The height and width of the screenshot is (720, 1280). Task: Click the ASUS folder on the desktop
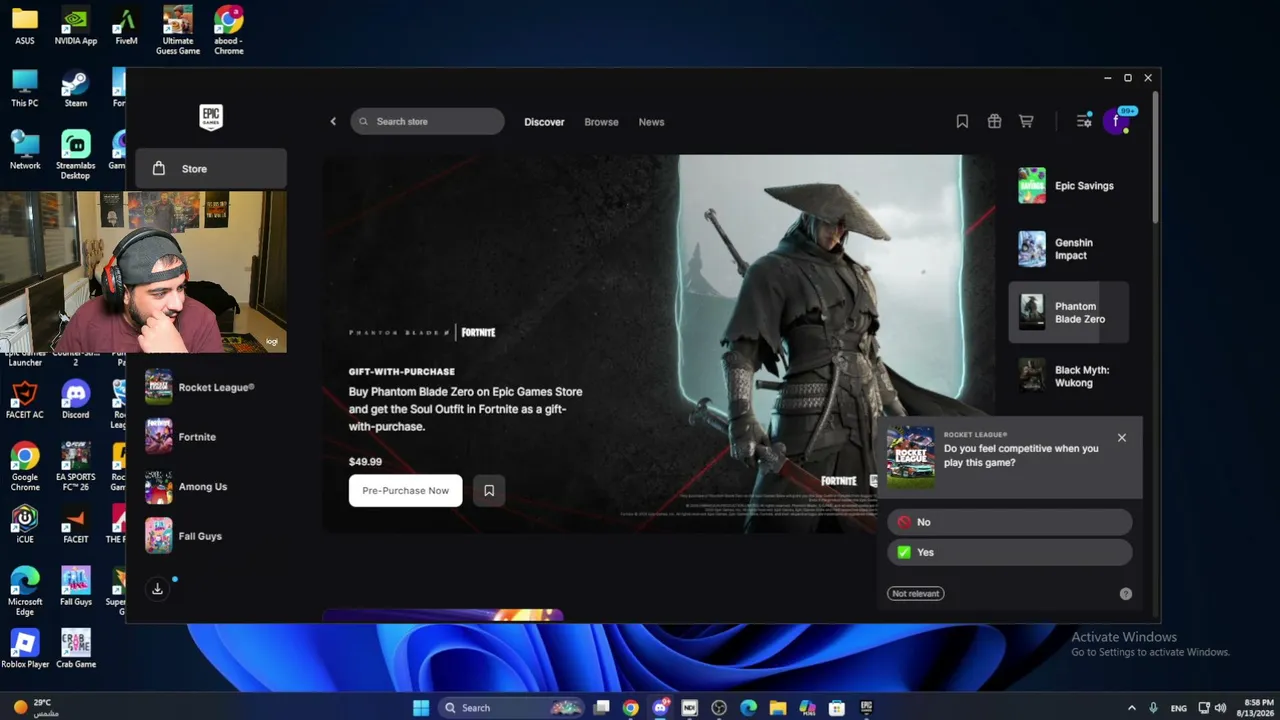click(x=25, y=26)
